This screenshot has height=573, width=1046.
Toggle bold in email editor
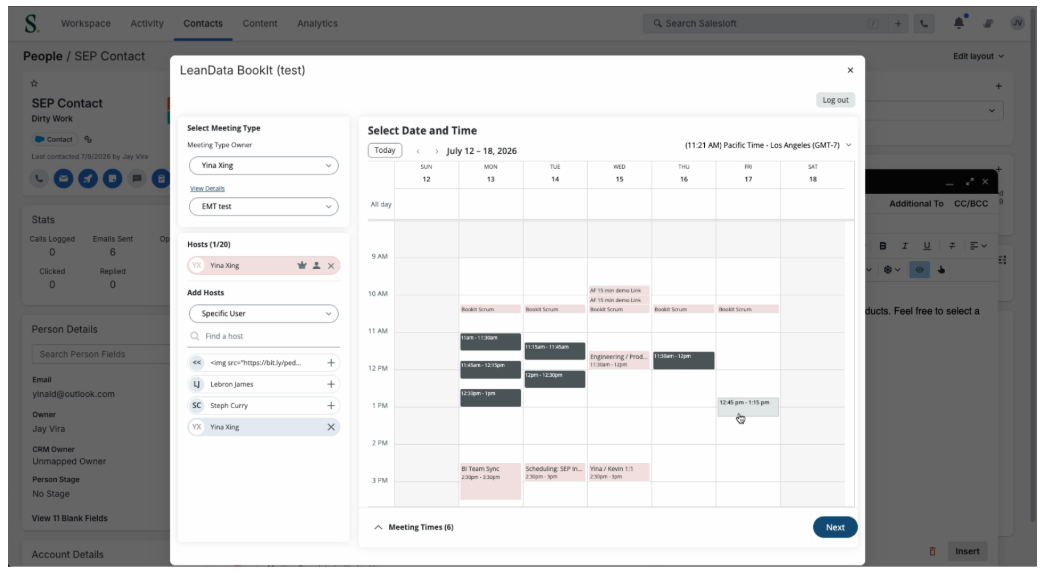click(883, 246)
